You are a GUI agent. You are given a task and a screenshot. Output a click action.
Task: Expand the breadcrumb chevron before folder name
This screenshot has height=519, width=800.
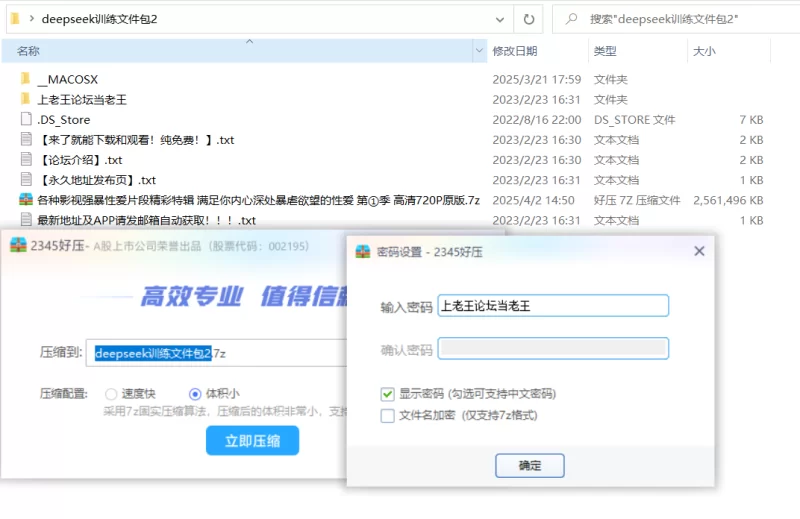click(x=32, y=19)
